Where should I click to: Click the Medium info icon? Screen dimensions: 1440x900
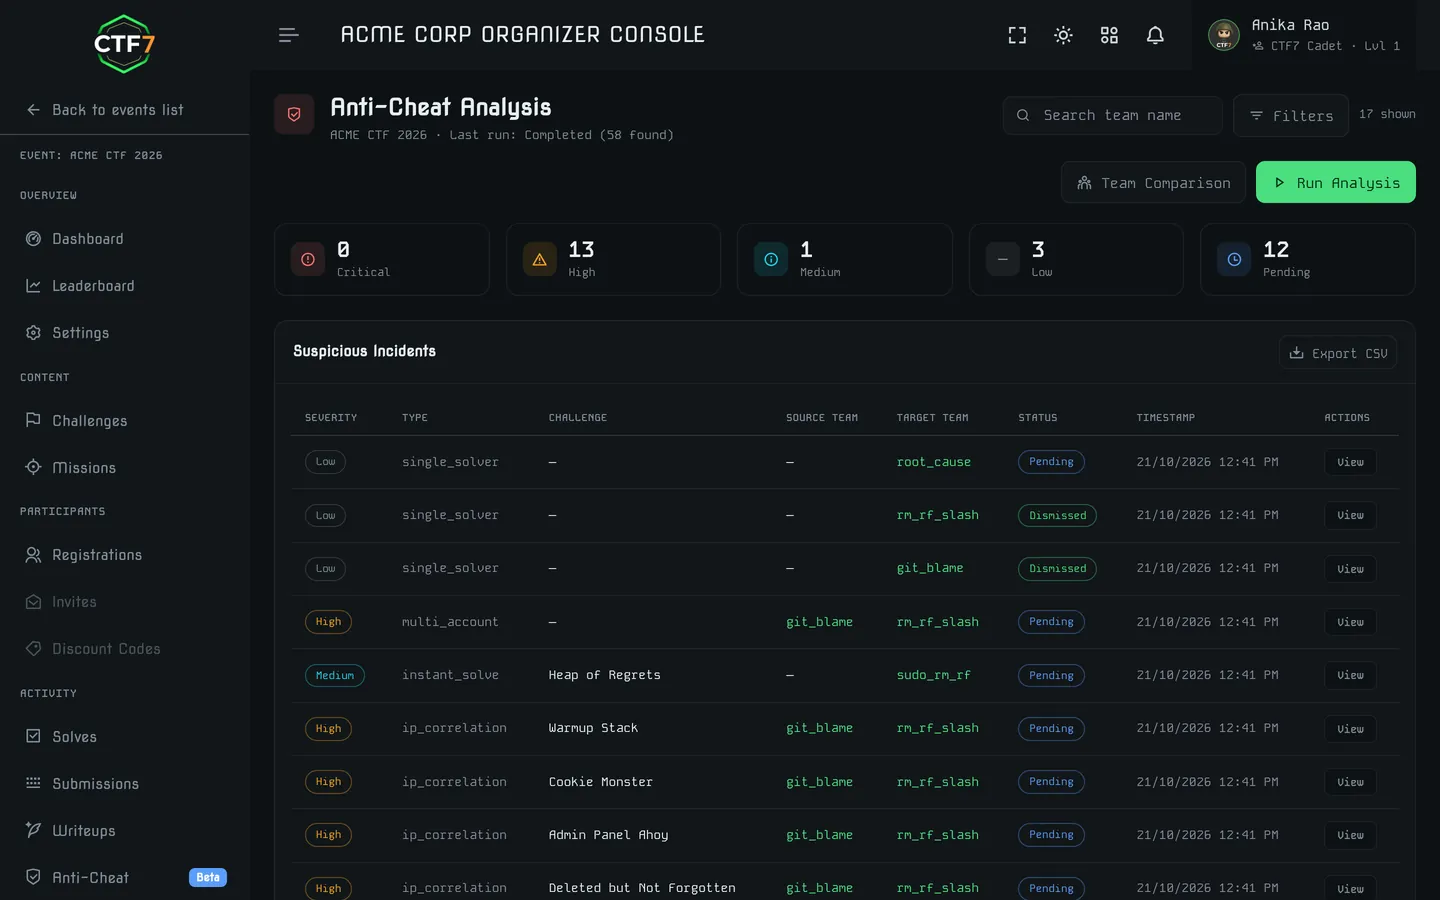[771, 260]
